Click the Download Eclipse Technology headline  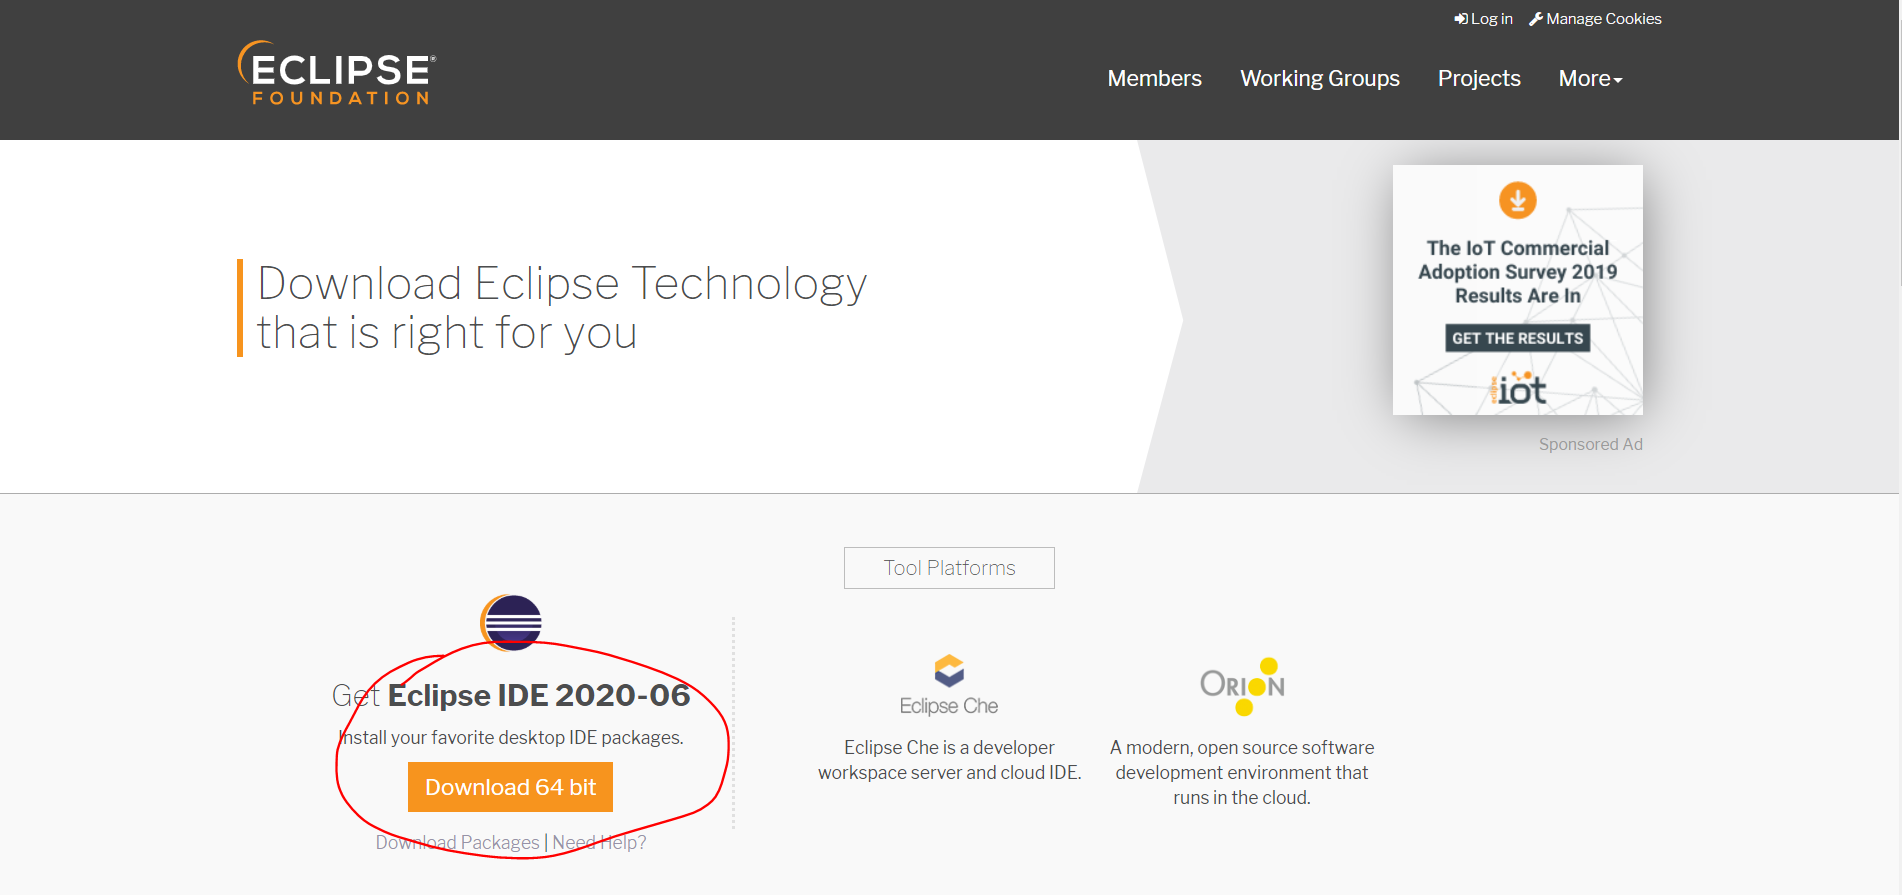562,308
